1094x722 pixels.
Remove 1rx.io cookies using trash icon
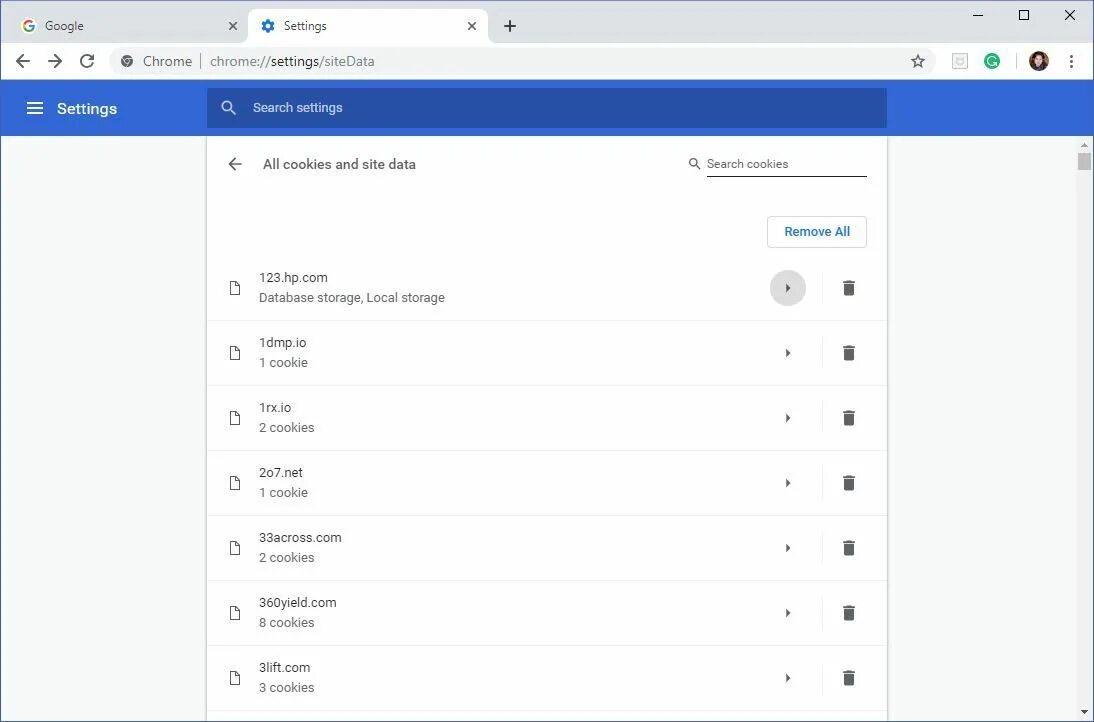[848, 418]
